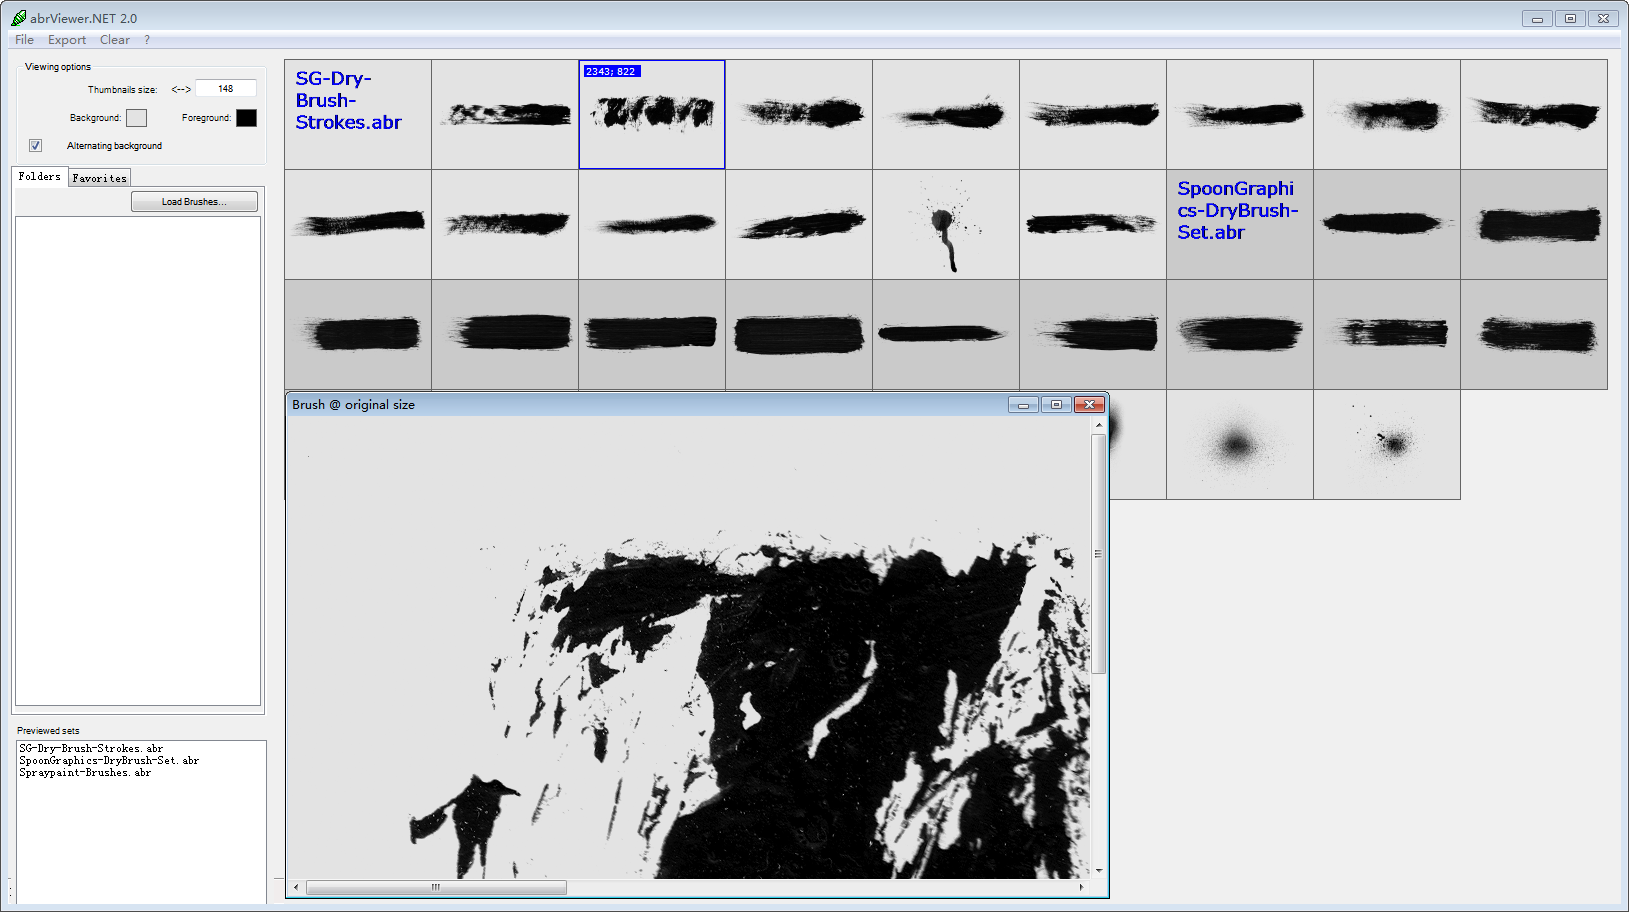Click the Thumbnails size input field

(226, 89)
